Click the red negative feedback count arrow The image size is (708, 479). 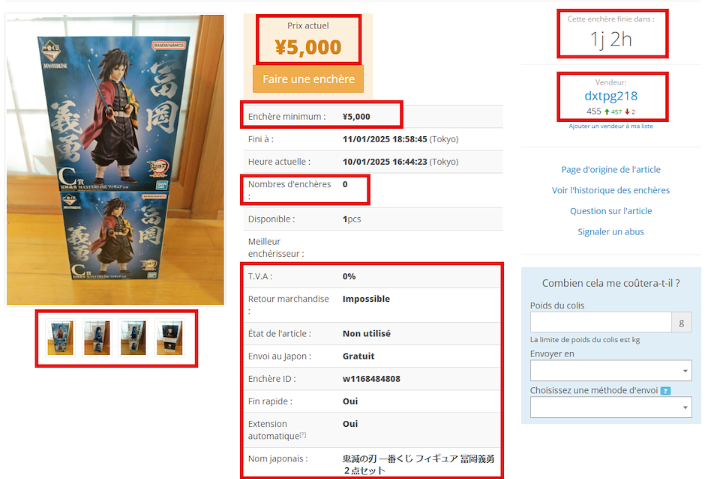[627, 112]
